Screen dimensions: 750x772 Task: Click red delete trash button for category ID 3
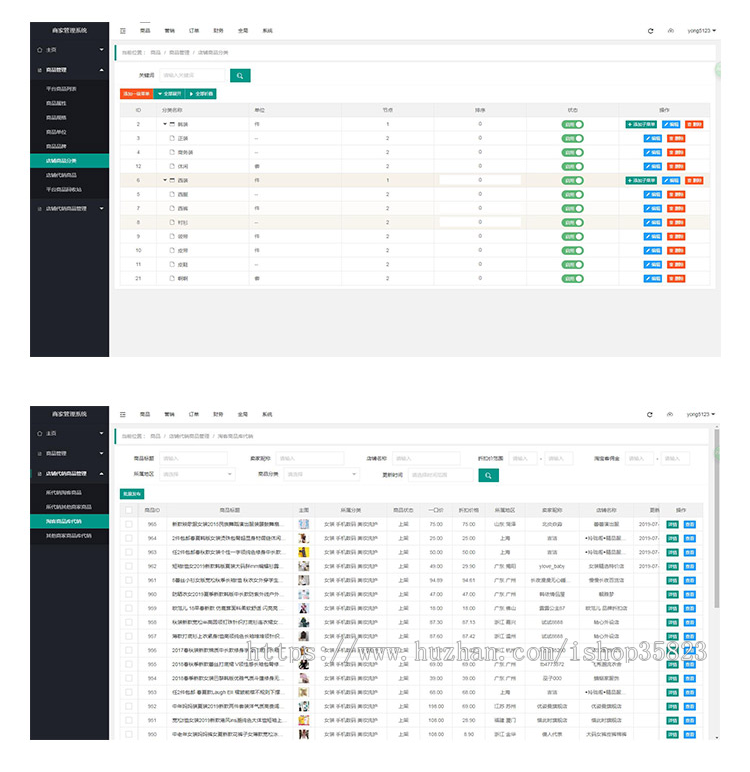click(676, 138)
